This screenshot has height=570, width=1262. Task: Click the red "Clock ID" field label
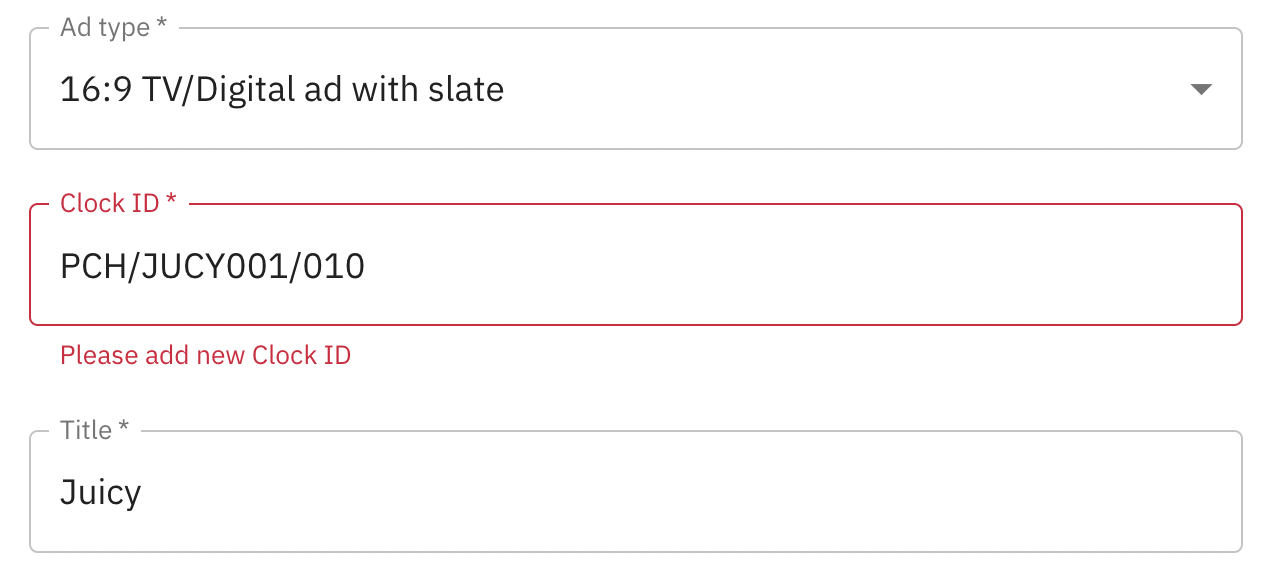[x=109, y=203]
